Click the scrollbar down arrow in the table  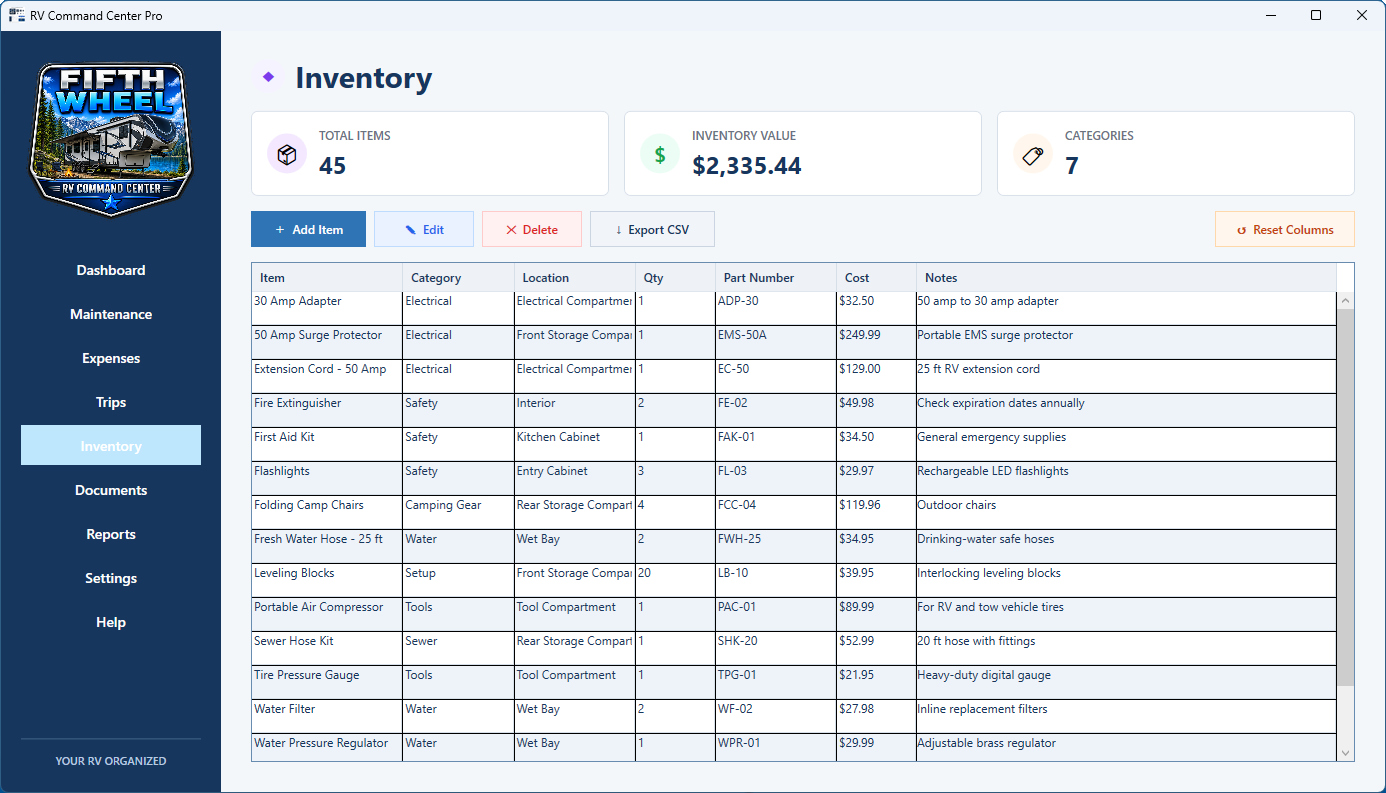point(1345,753)
